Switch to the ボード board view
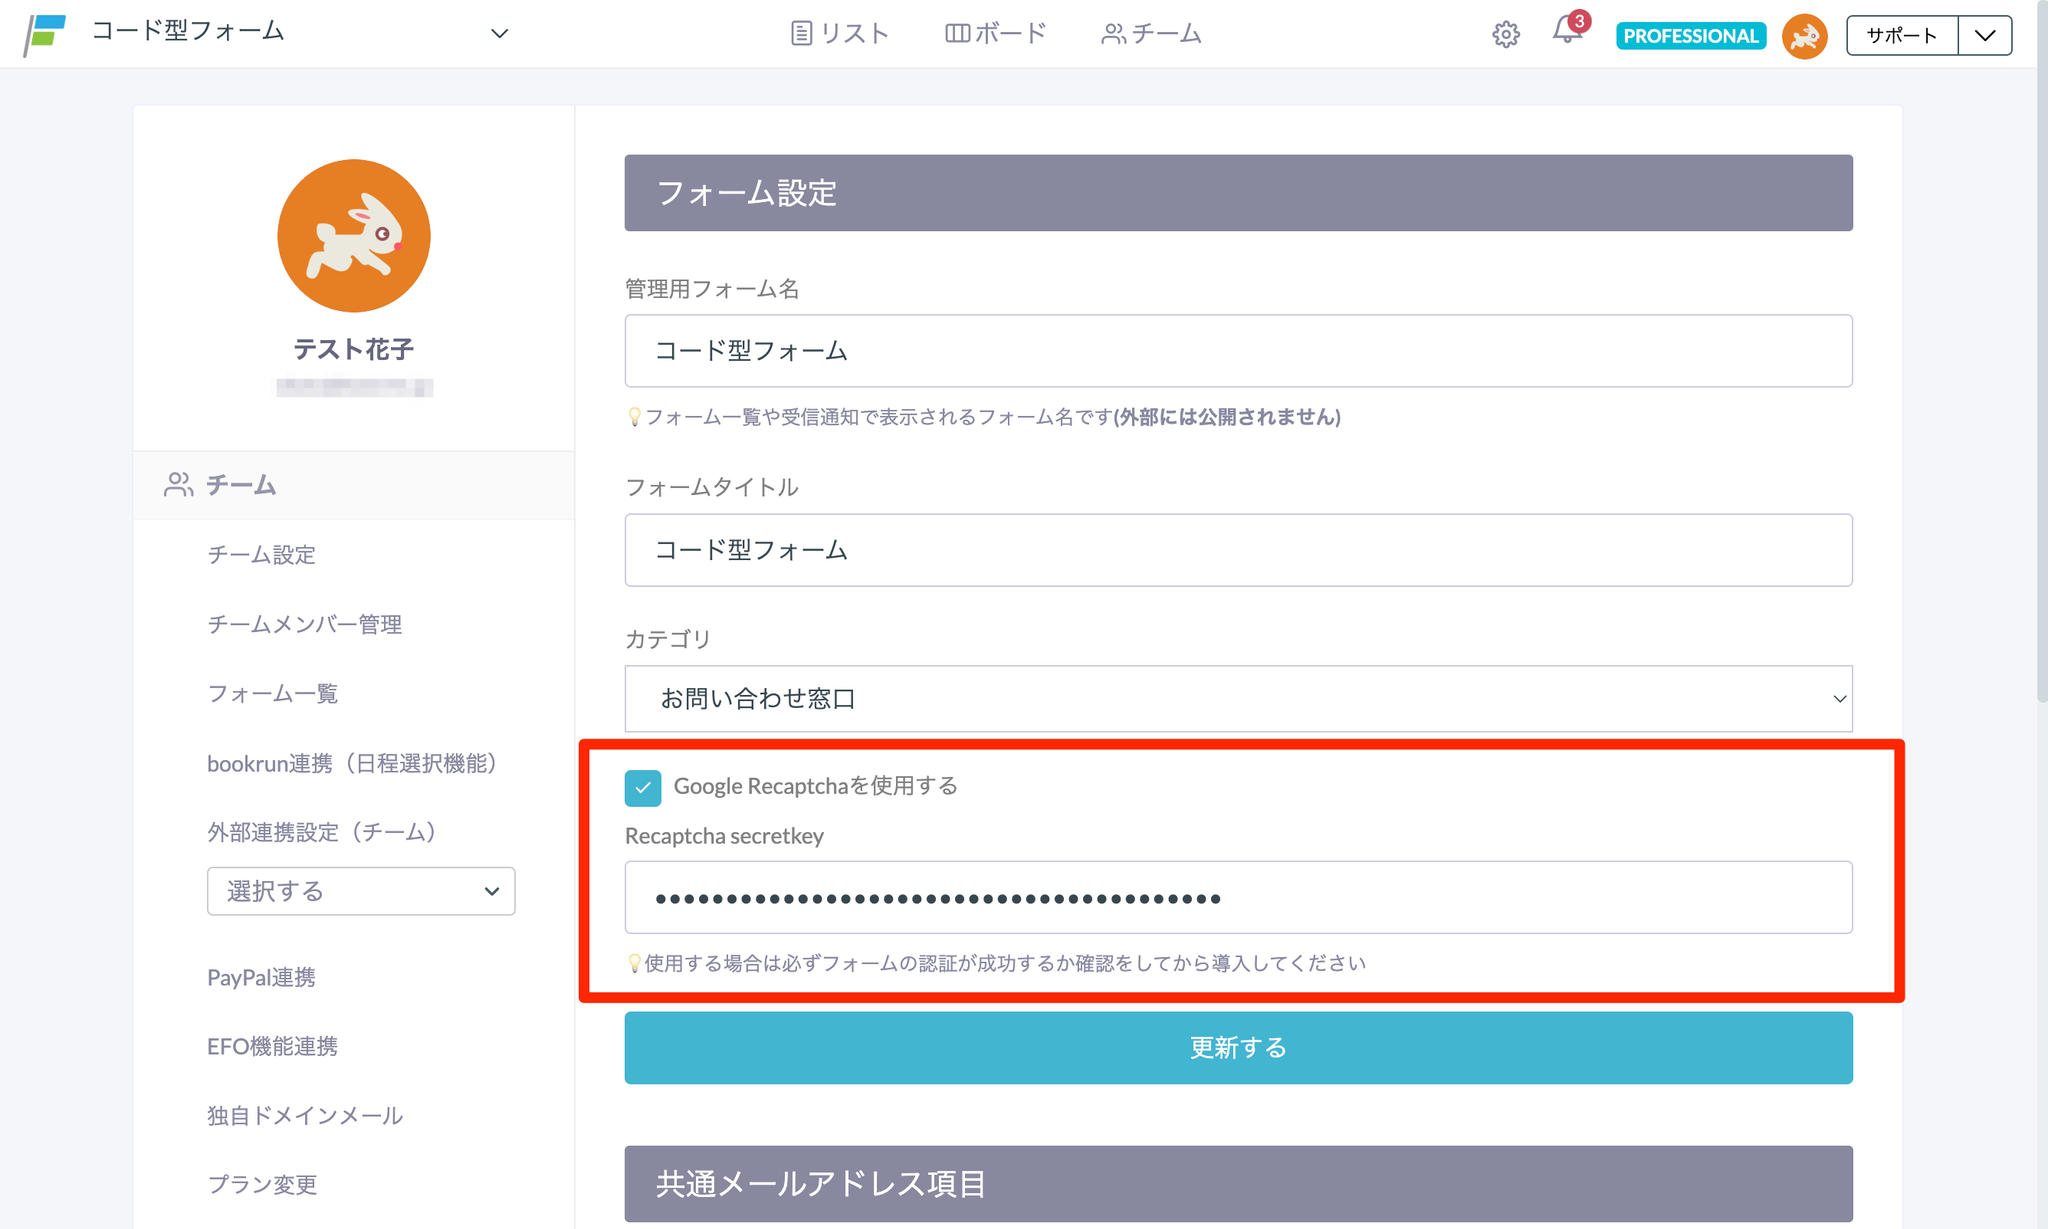Viewport: 2048px width, 1229px height. tap(996, 34)
